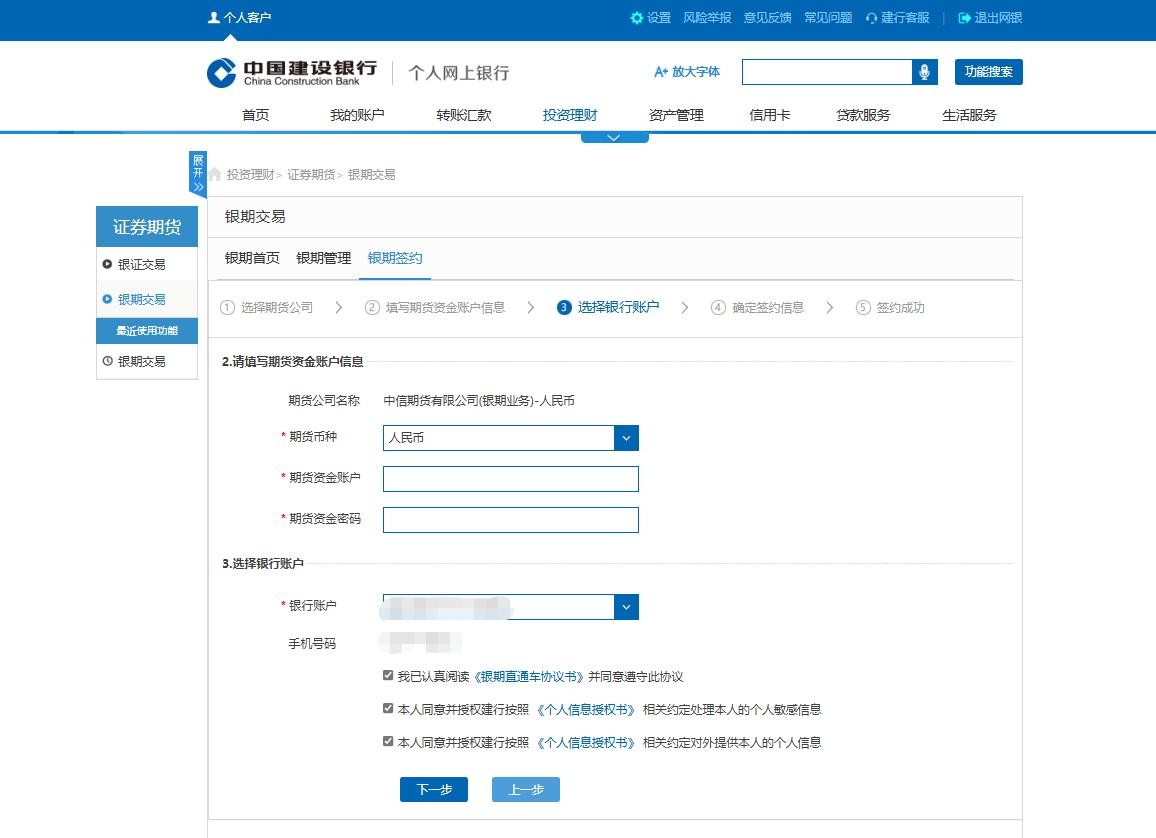Toggle the 个人敏感信息 authorization checkbox

388,708
